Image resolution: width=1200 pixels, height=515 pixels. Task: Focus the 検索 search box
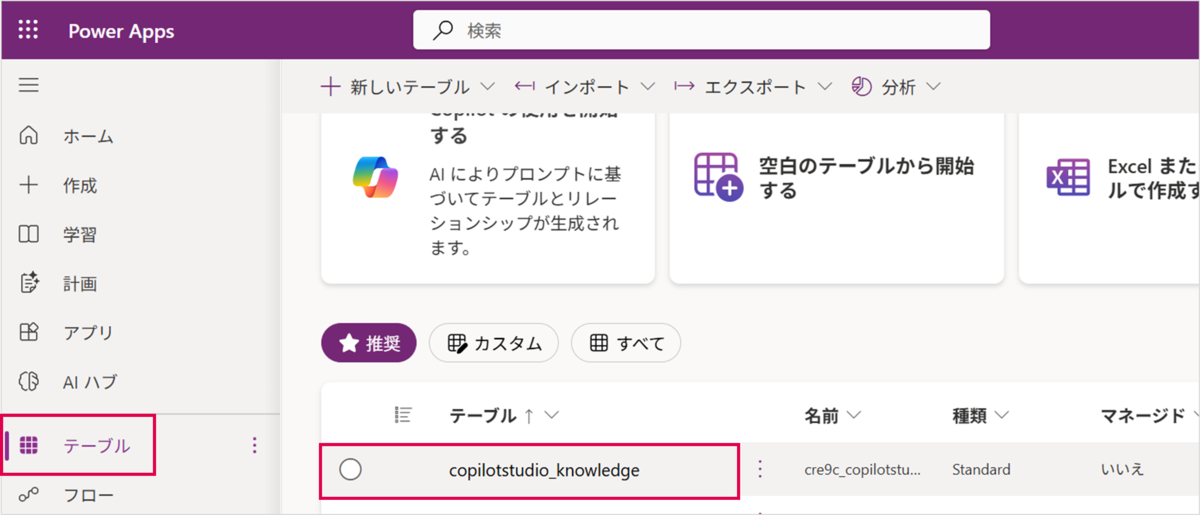click(702, 30)
